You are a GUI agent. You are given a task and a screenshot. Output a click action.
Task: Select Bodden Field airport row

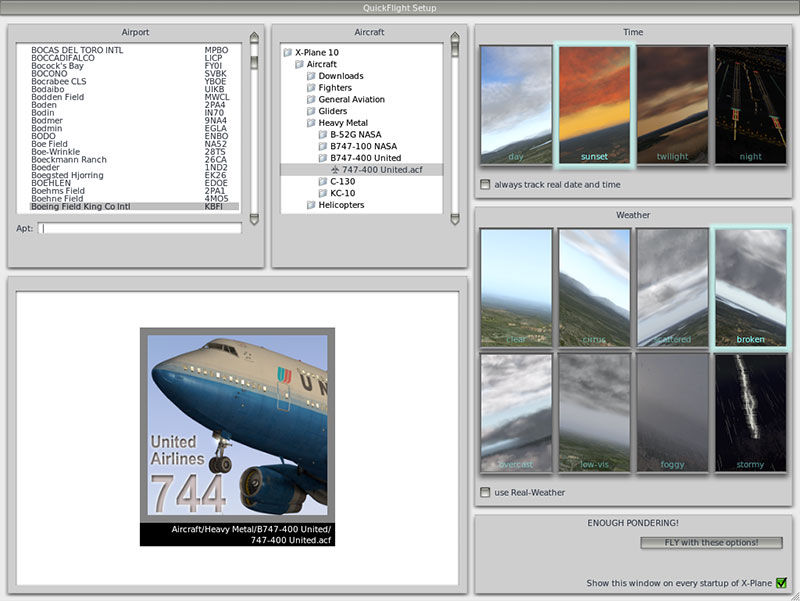click(135, 97)
